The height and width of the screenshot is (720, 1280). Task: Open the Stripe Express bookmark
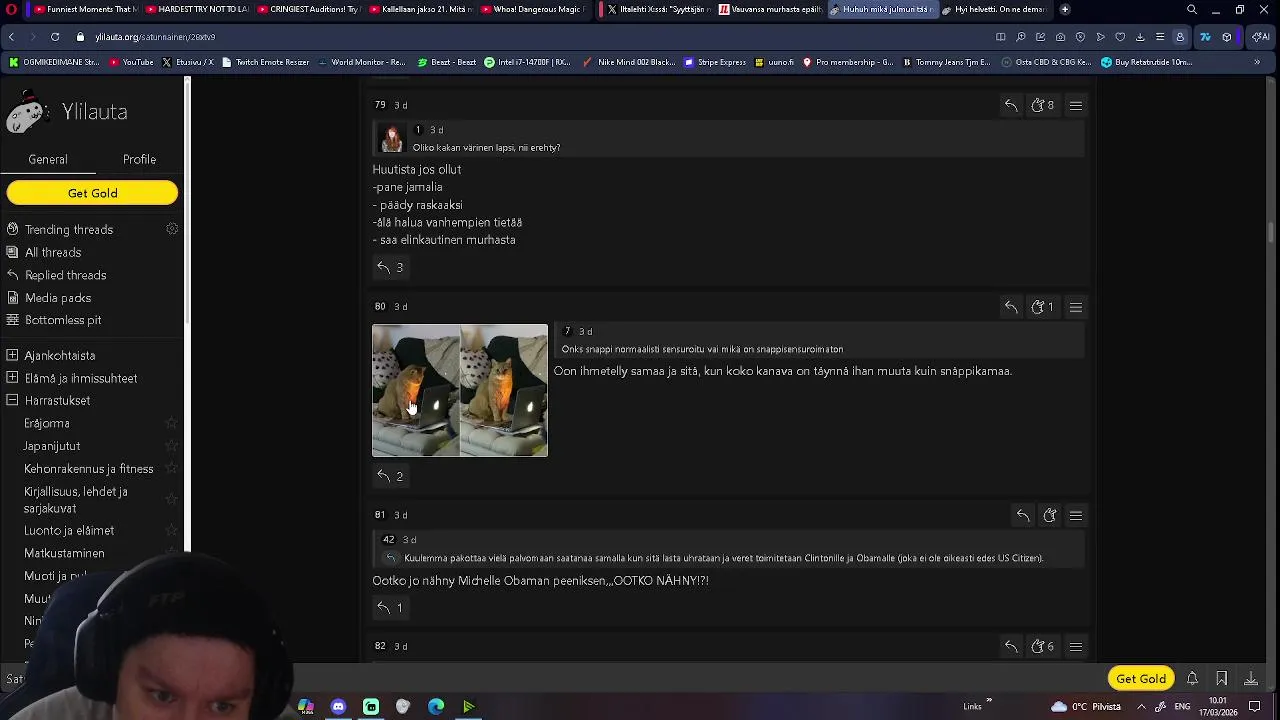tap(715, 62)
